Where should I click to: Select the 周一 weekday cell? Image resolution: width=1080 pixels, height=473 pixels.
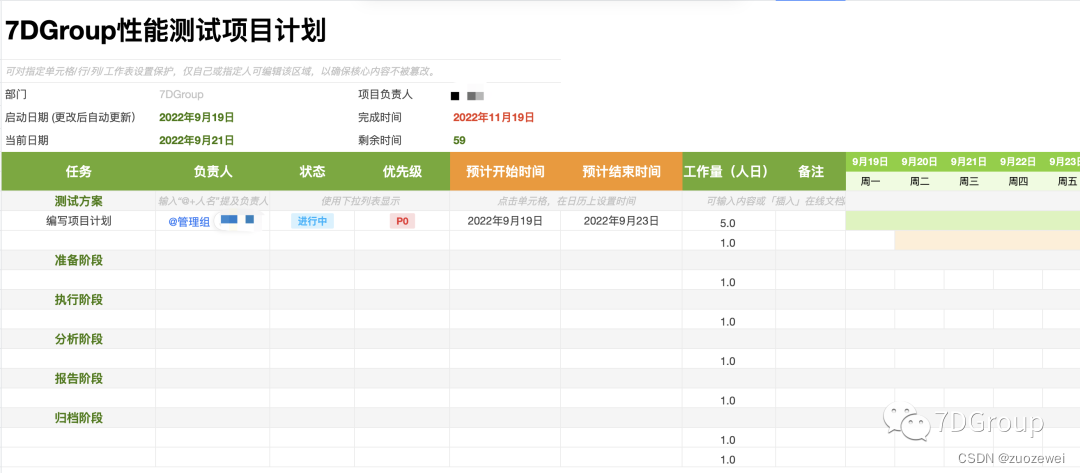click(870, 182)
